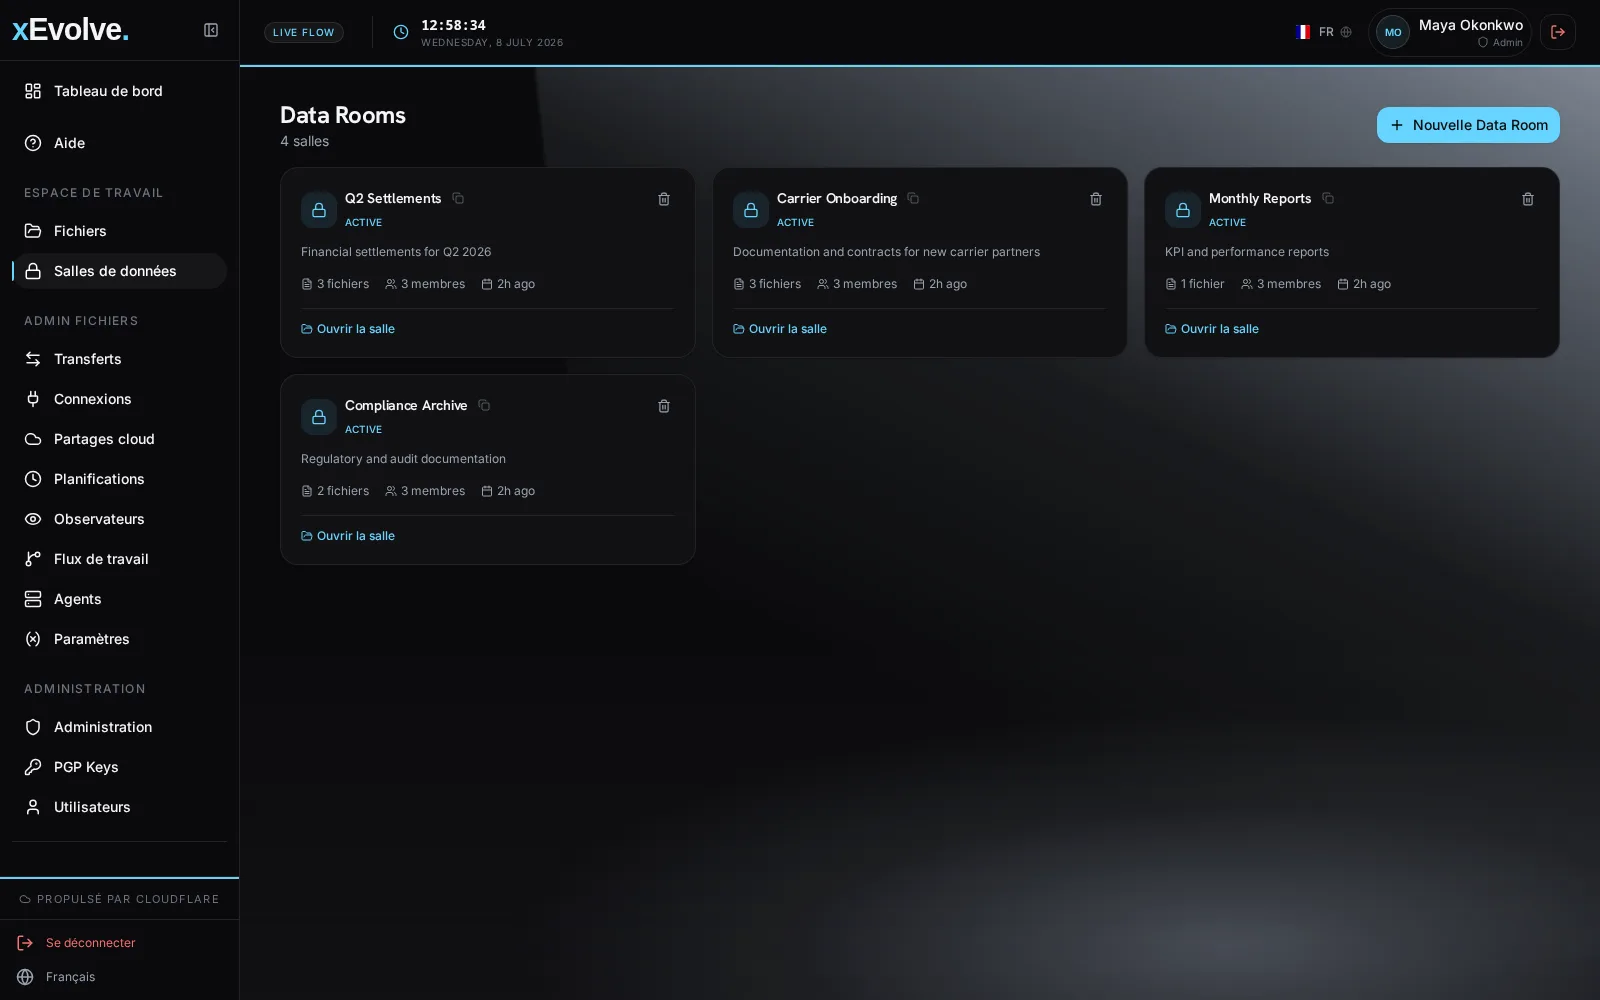The image size is (1600, 1000).
Task: Open Flux de travail
Action: pyautogui.click(x=119, y=559)
